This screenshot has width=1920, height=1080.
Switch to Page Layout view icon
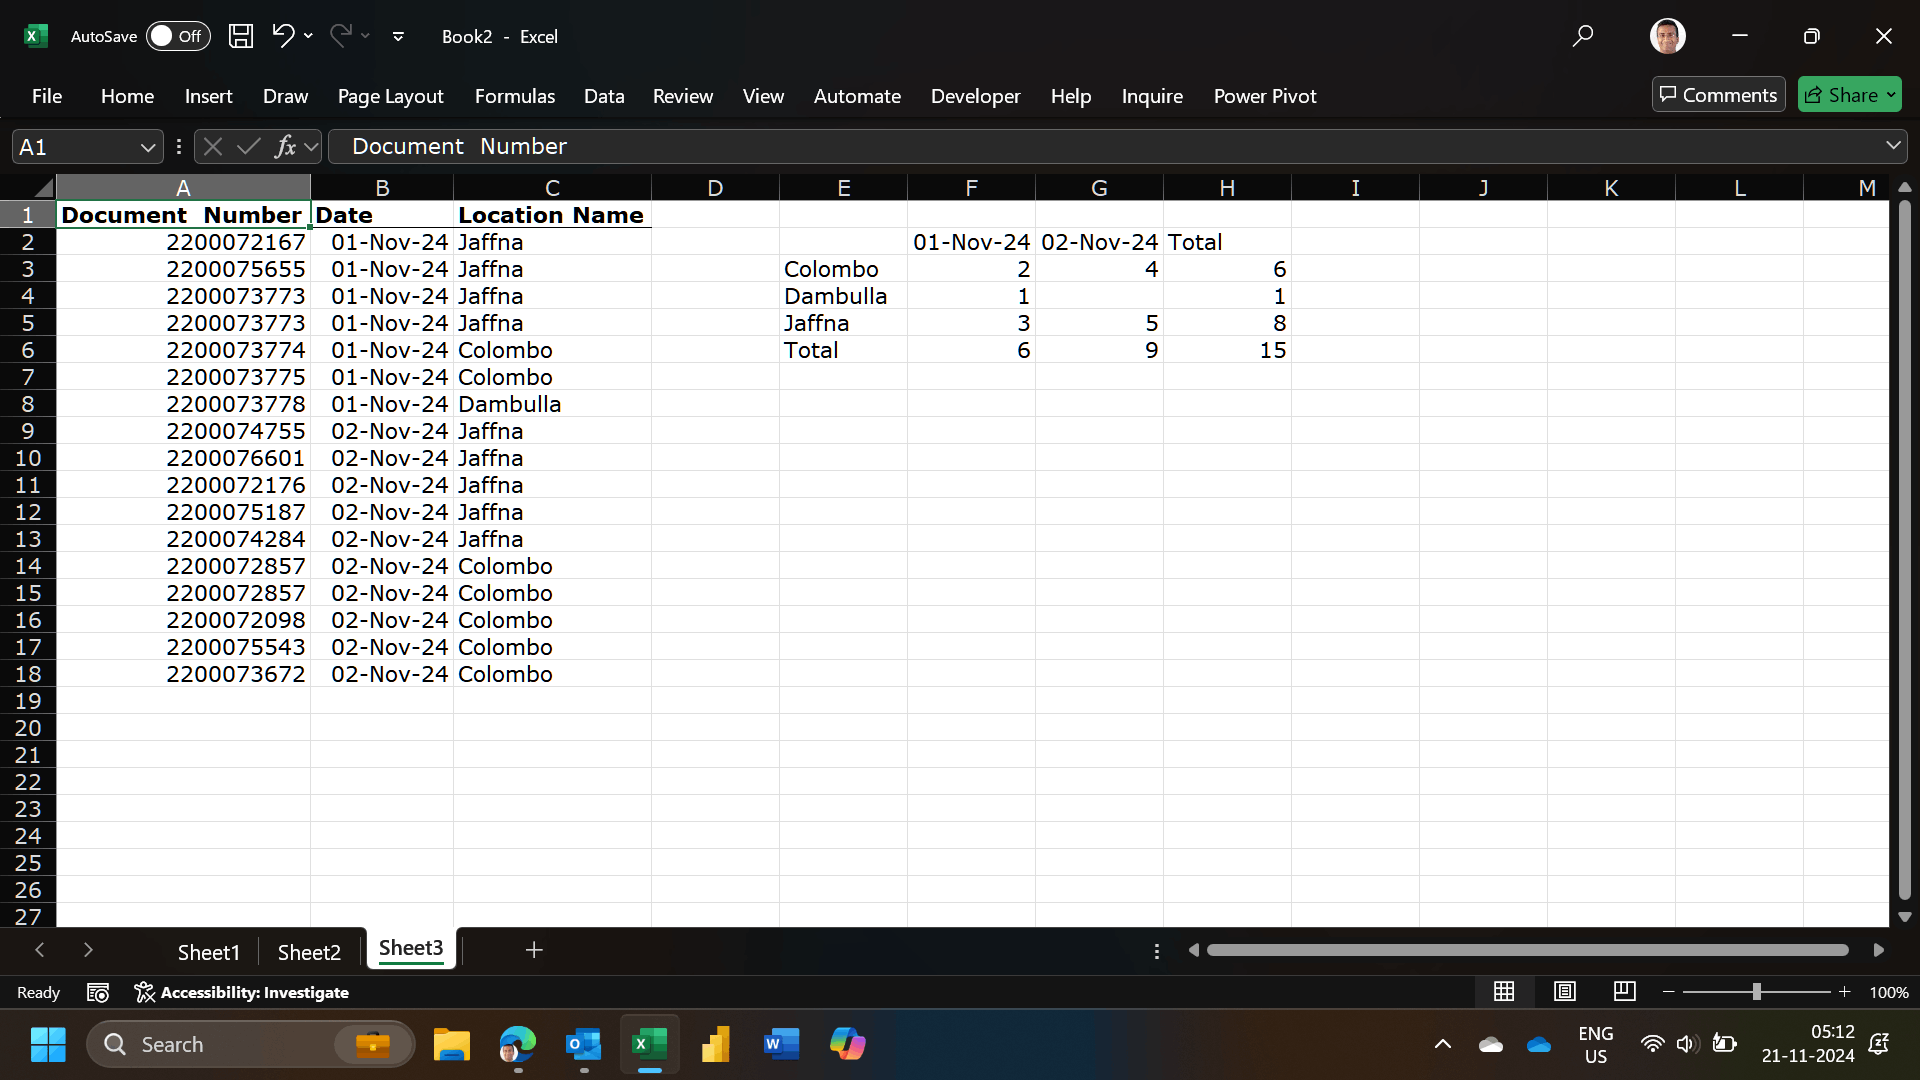coord(1565,991)
